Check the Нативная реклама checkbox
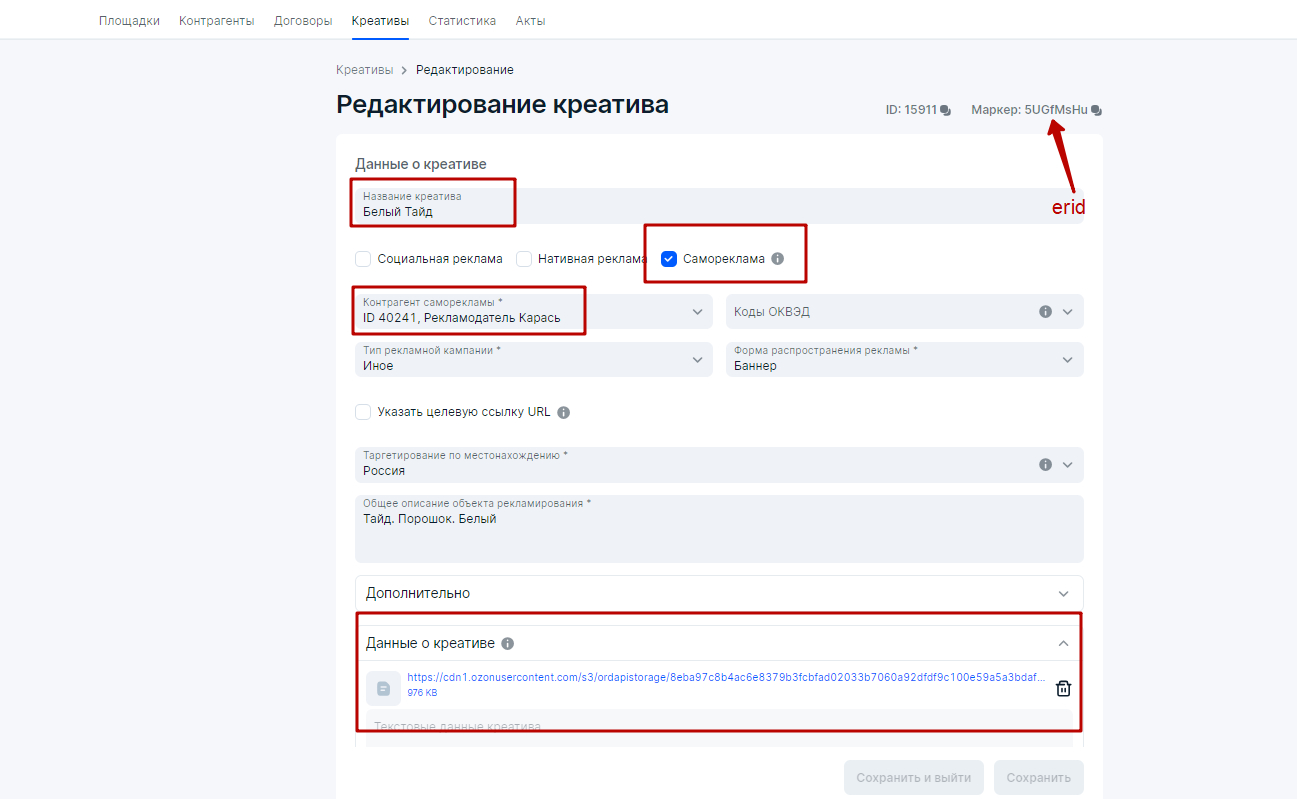This screenshot has width=1297, height=799. pyautogui.click(x=524, y=259)
